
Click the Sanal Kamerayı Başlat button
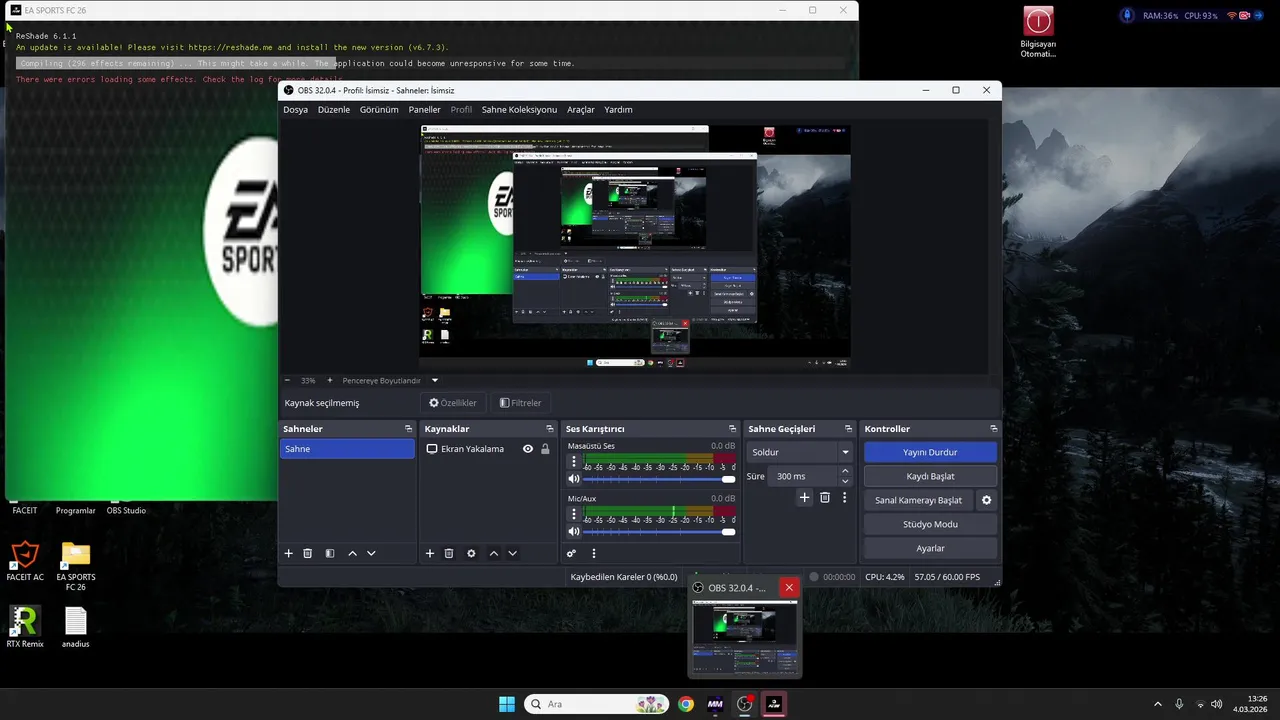coord(919,500)
